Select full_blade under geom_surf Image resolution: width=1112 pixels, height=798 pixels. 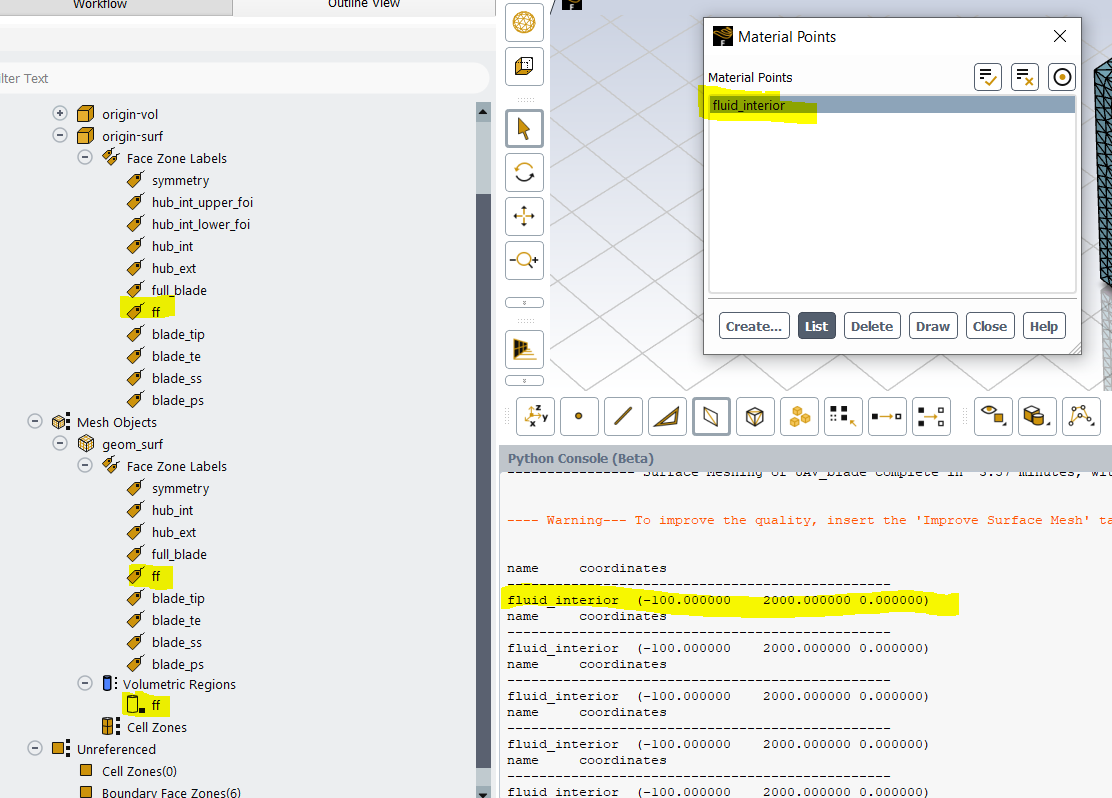click(179, 554)
